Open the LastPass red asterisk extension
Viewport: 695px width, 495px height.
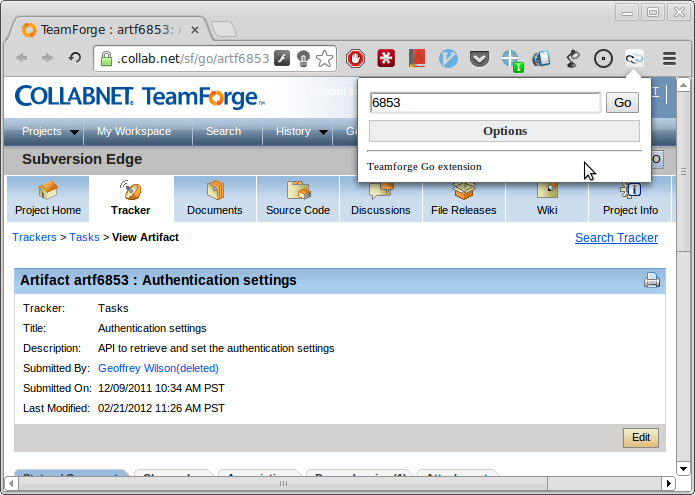point(386,58)
